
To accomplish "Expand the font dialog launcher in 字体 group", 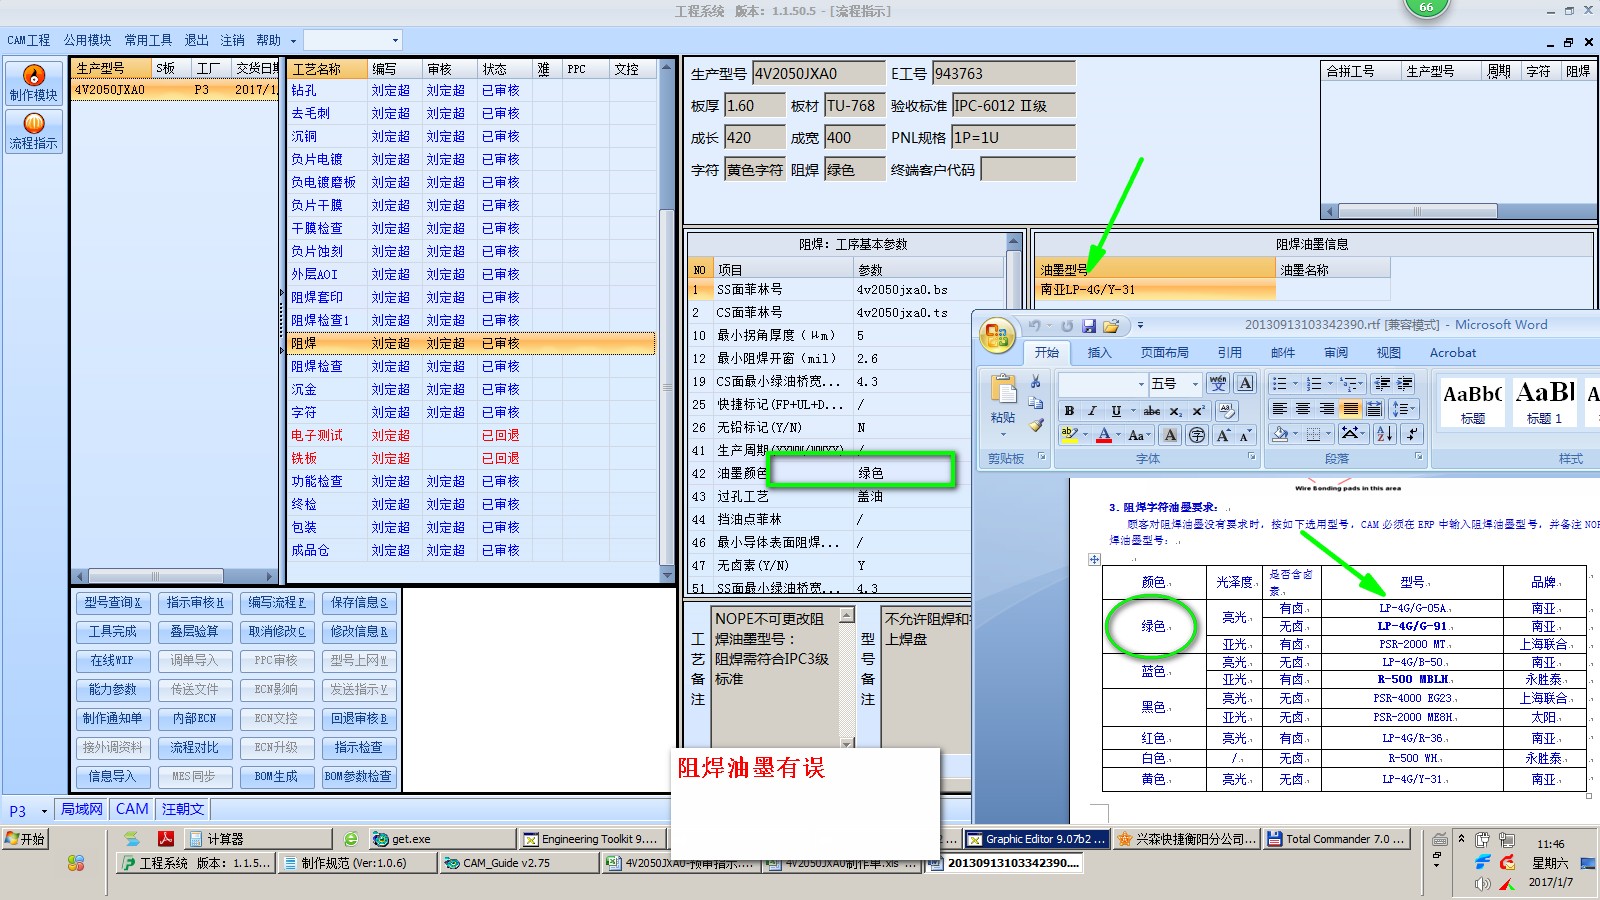I will (x=1251, y=456).
